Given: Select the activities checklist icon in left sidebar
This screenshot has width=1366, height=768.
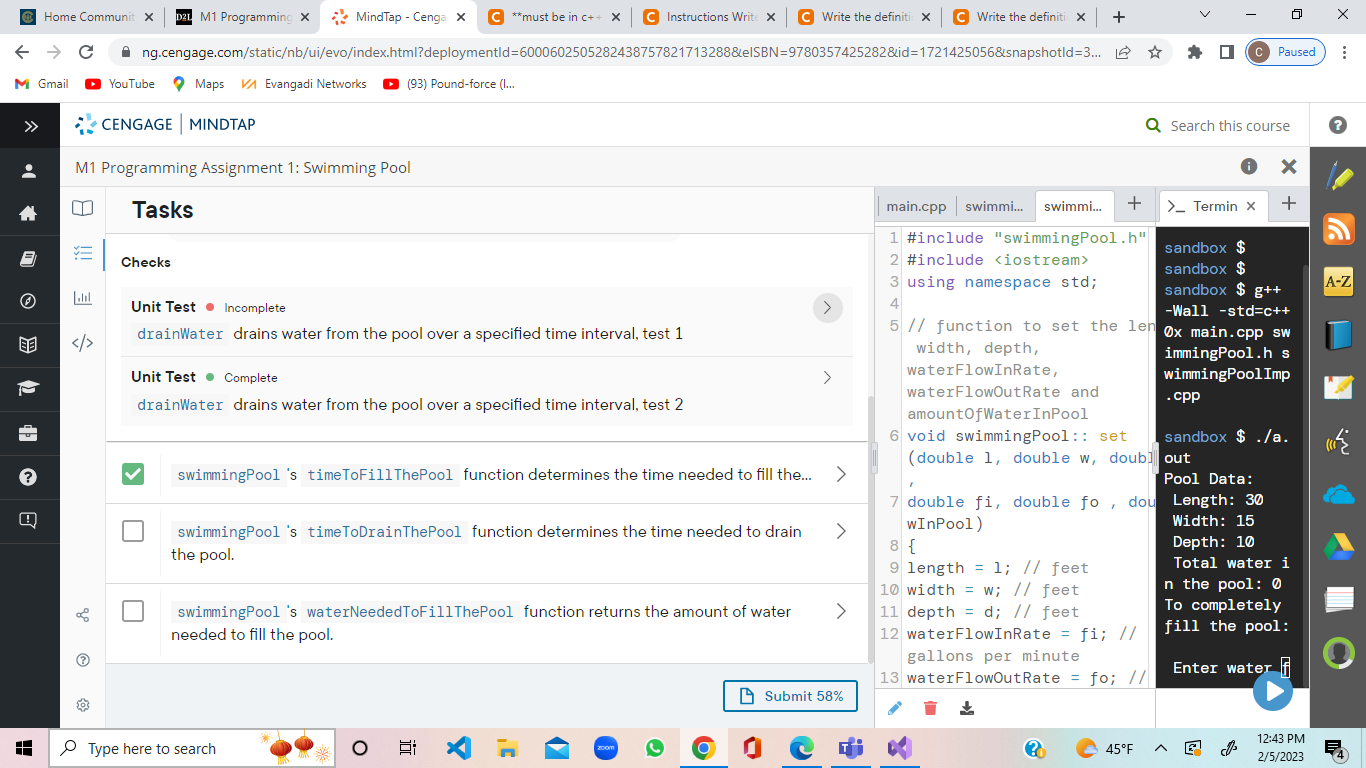Looking at the screenshot, I should click(82, 253).
